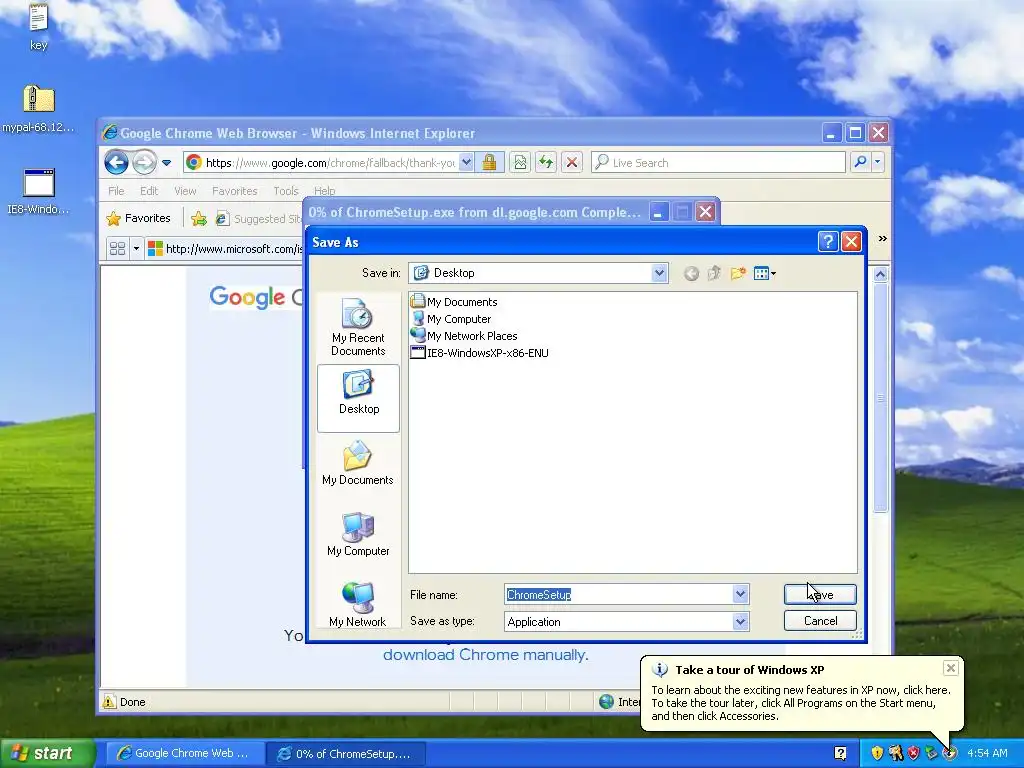Open the File name dropdown arrow

pyautogui.click(x=740, y=594)
